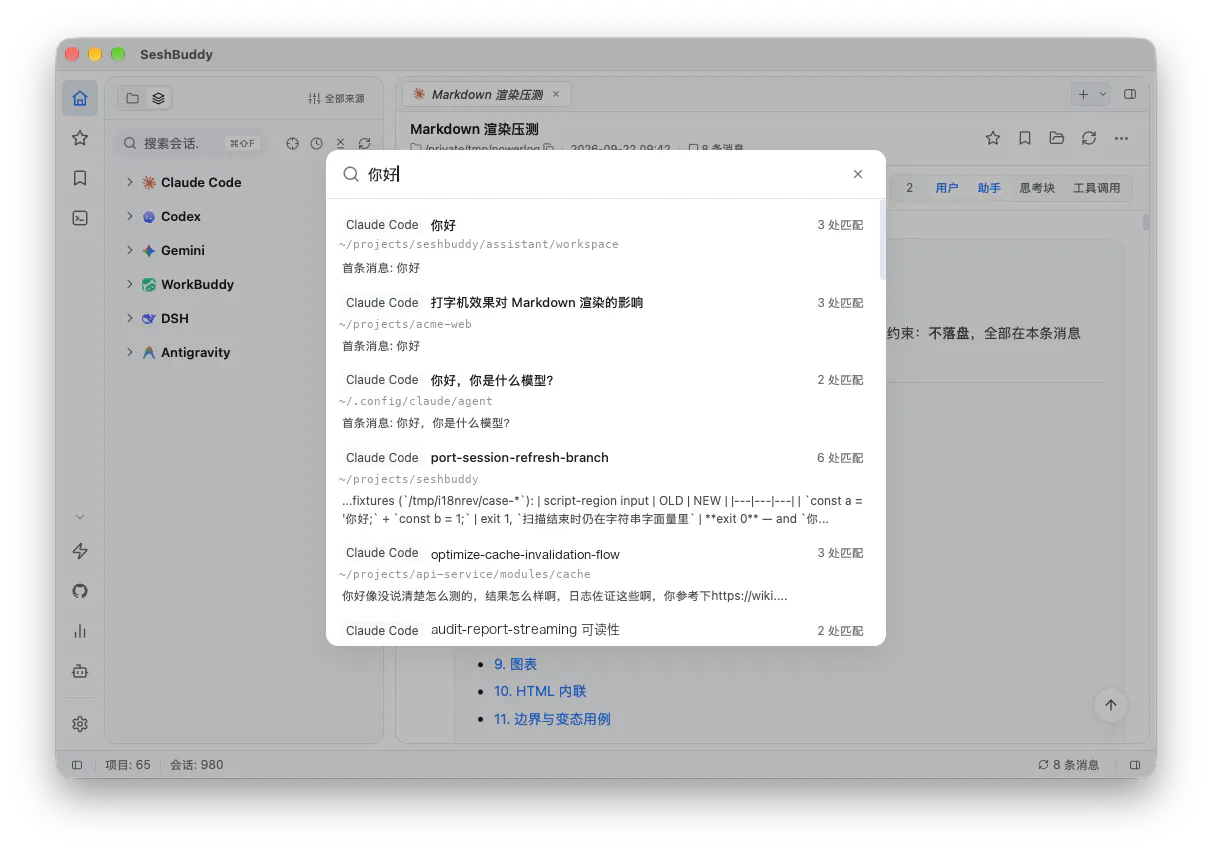
Task: Collapse all groups with the X-lines icon
Action: pos(340,143)
